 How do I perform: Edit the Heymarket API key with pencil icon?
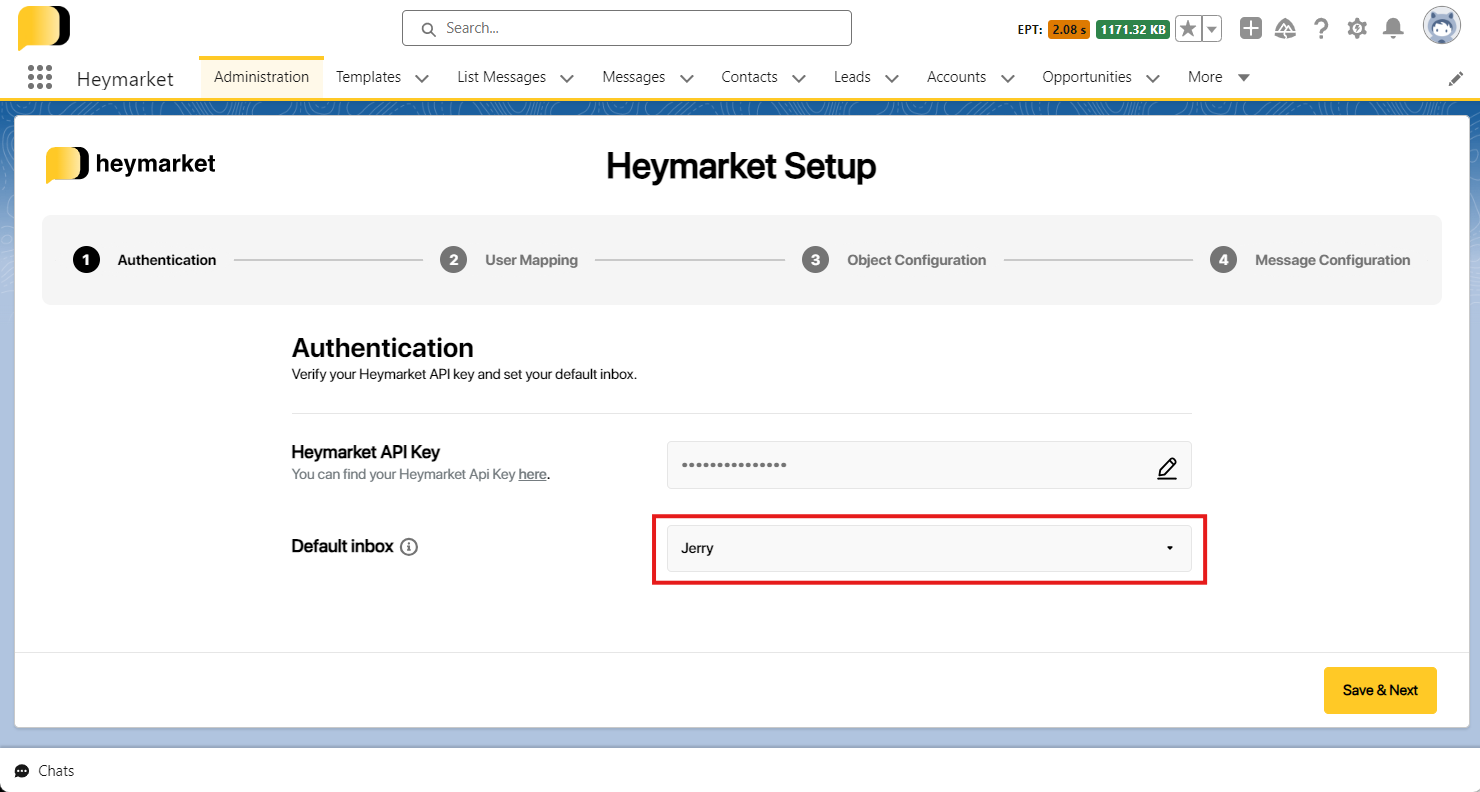click(x=1167, y=468)
